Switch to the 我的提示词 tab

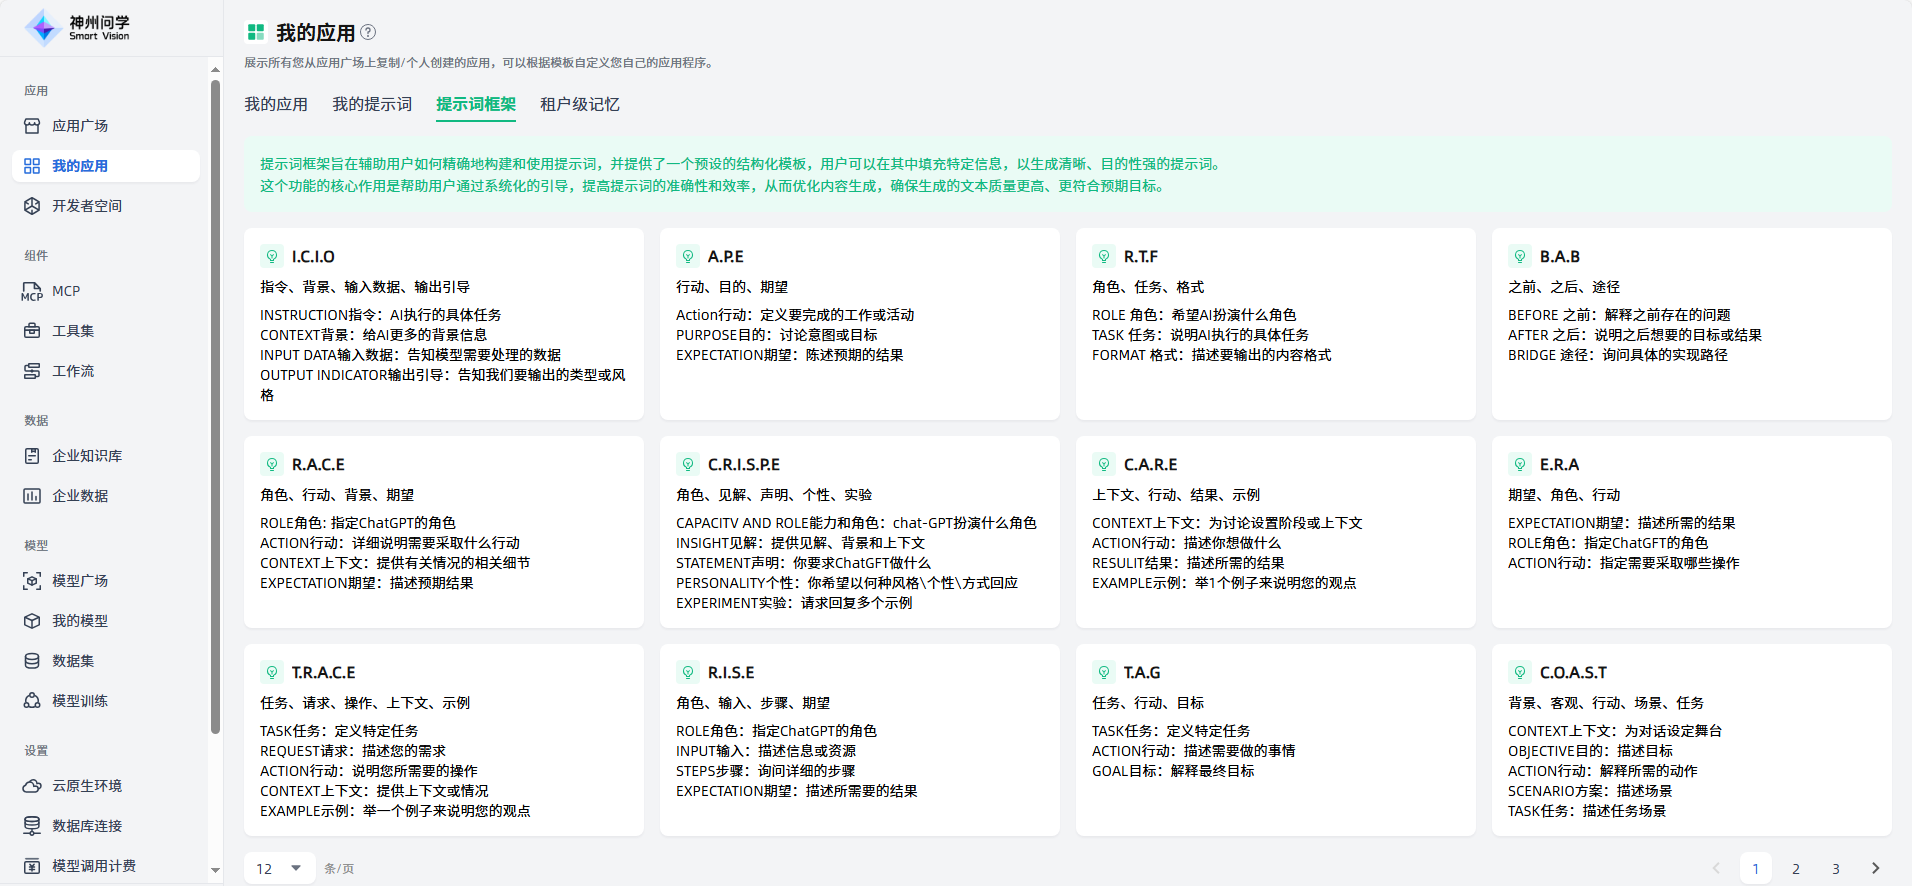tap(372, 104)
